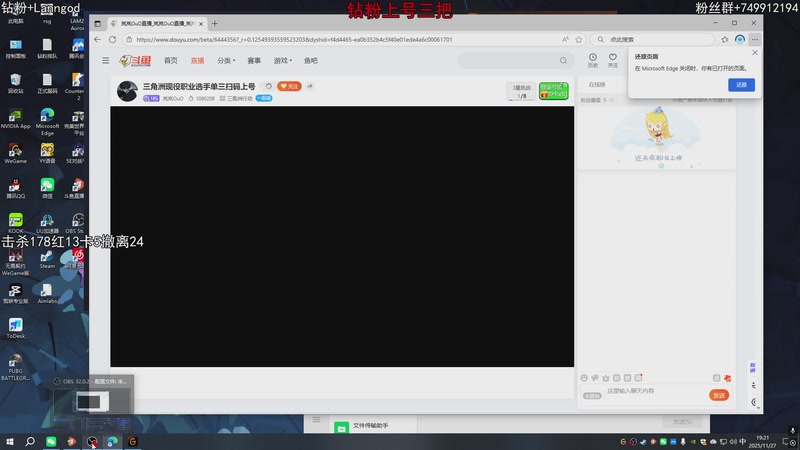
Task: Open the 鱼吧 nav item
Action: pyautogui.click(x=311, y=60)
